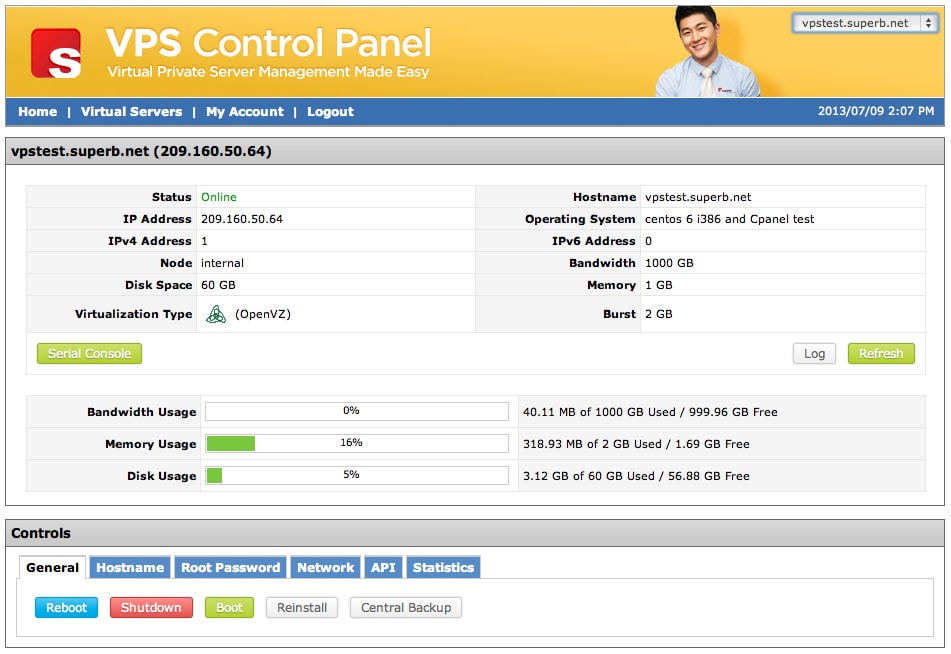This screenshot has width=951, height=654.
Task: Click the green Boot button
Action: coord(229,607)
